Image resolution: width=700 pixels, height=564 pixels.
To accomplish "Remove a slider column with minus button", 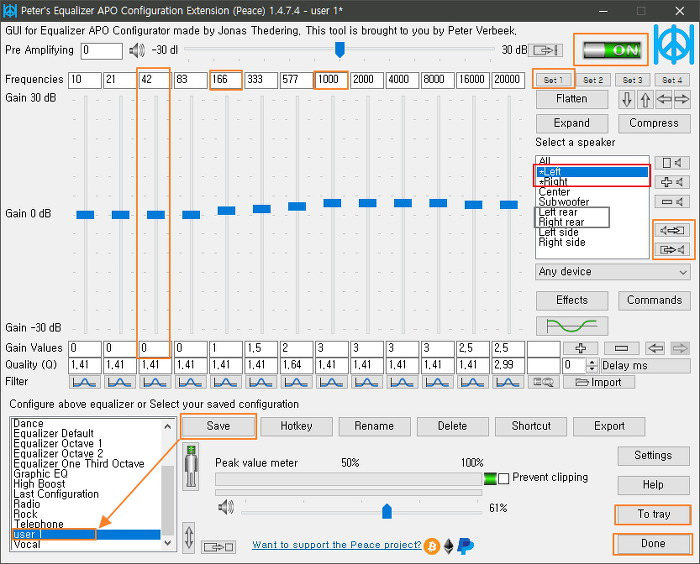I will 621,348.
